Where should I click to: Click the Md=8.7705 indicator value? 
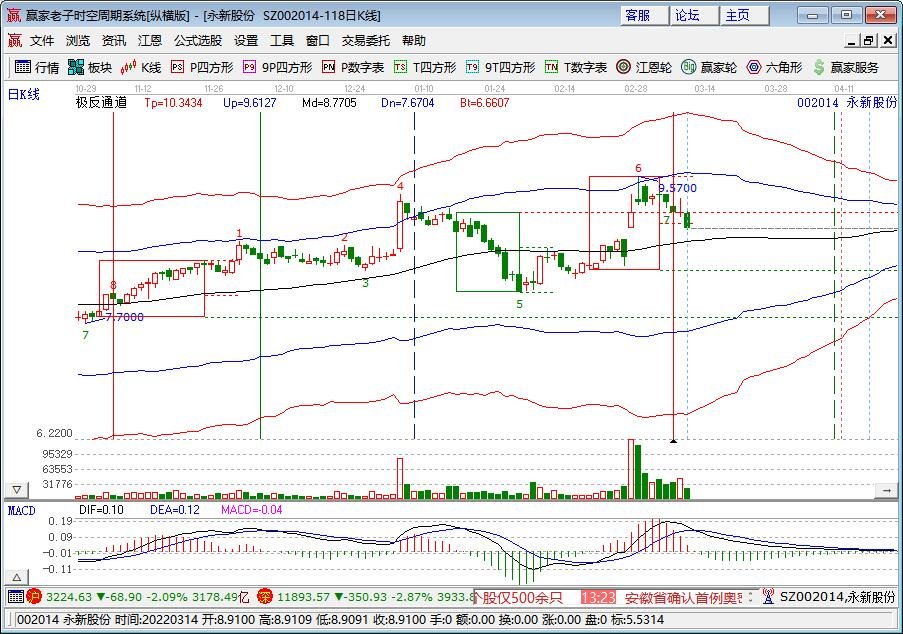(329, 102)
